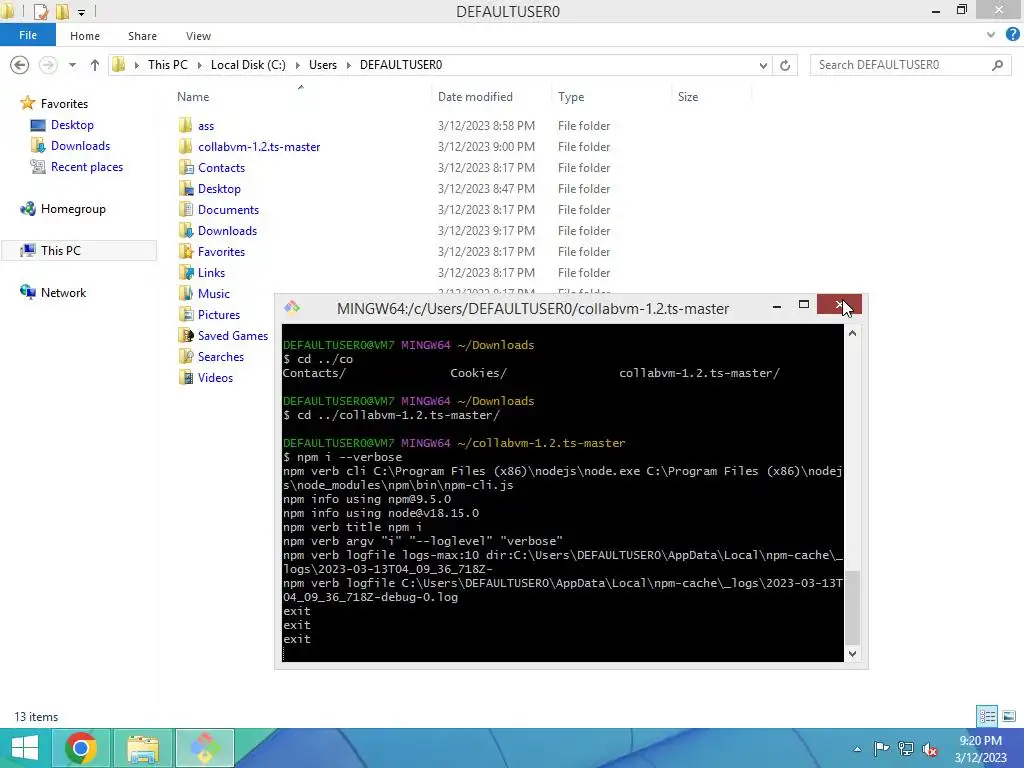Viewport: 1024px width, 768px height.
Task: Open the Share ribbon tab
Action: [x=142, y=36]
